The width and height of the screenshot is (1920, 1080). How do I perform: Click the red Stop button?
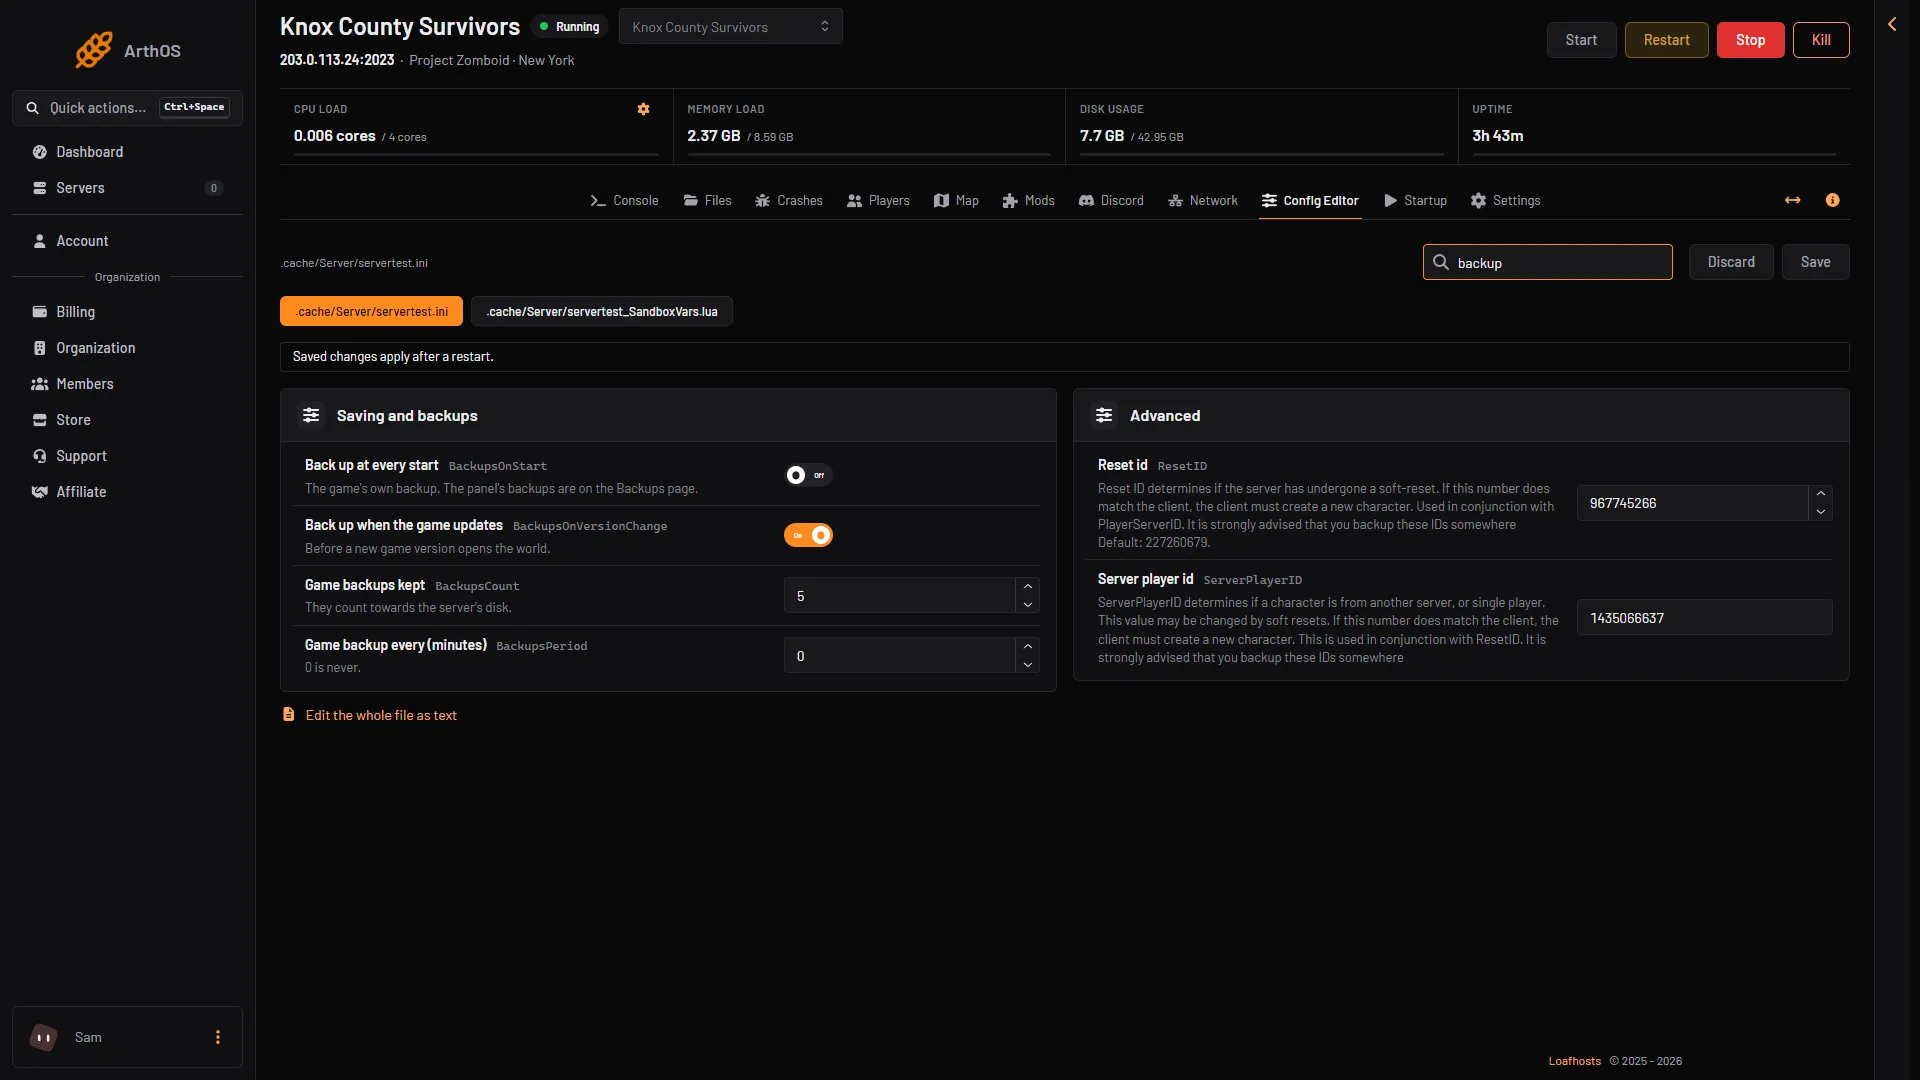[1750, 40]
